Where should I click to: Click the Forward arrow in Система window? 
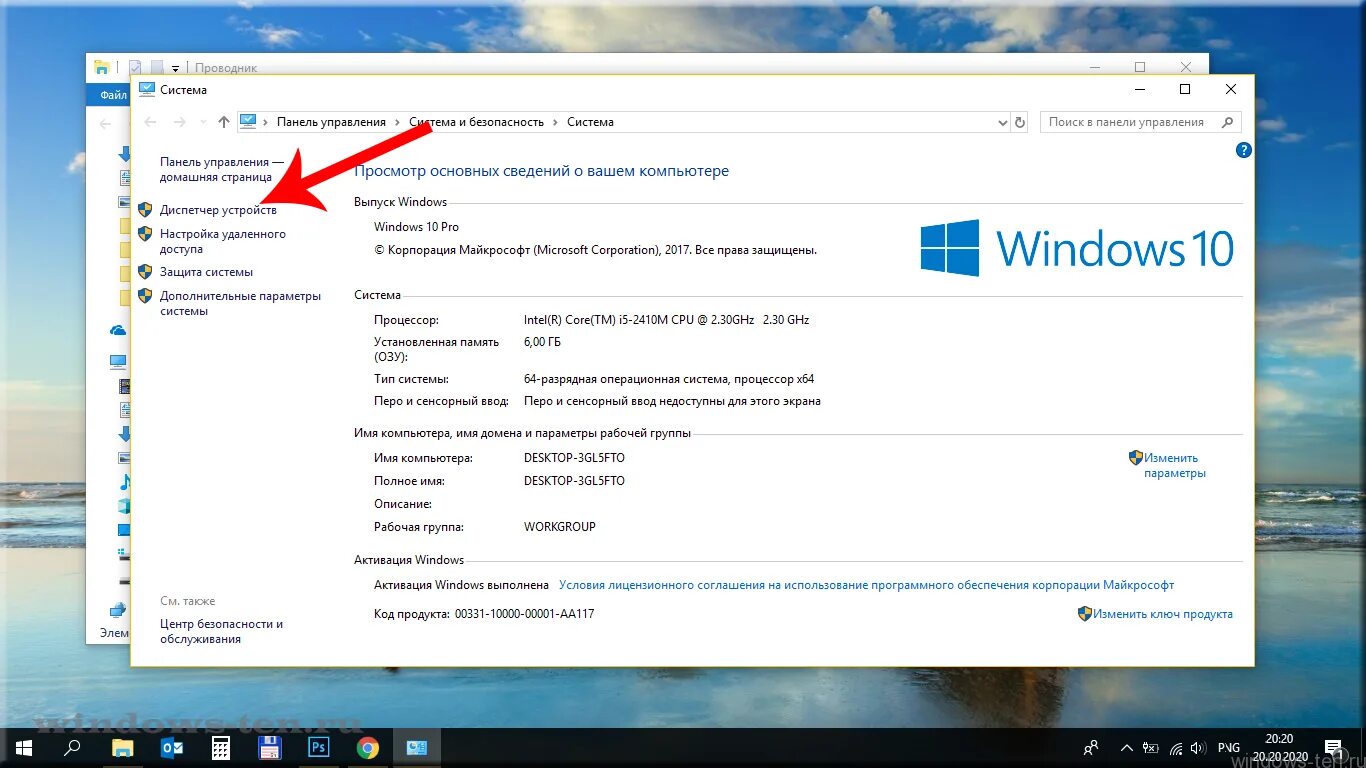pyautogui.click(x=180, y=122)
